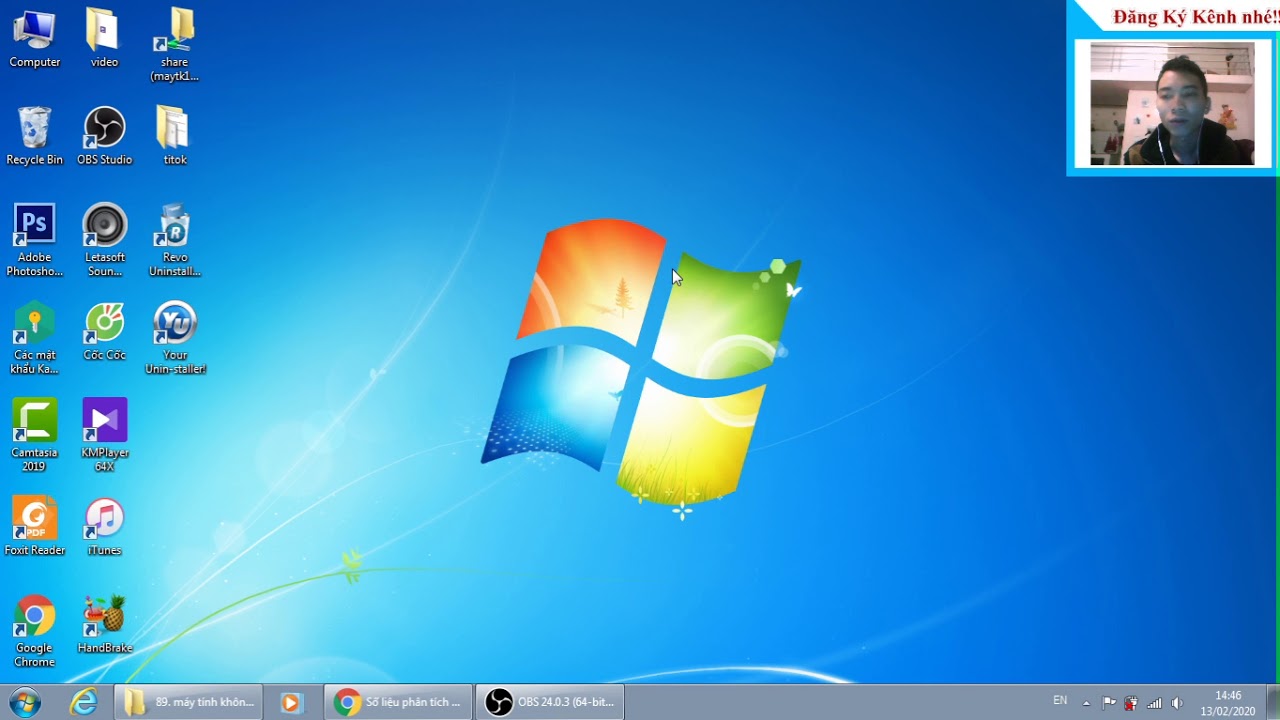Image resolution: width=1280 pixels, height=720 pixels.
Task: Open the Recycle Bin
Action: [x=34, y=136]
